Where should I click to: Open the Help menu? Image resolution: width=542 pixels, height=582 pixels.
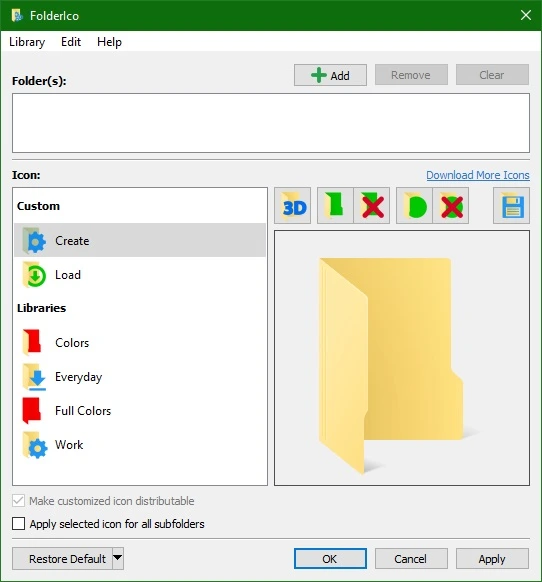click(x=109, y=42)
